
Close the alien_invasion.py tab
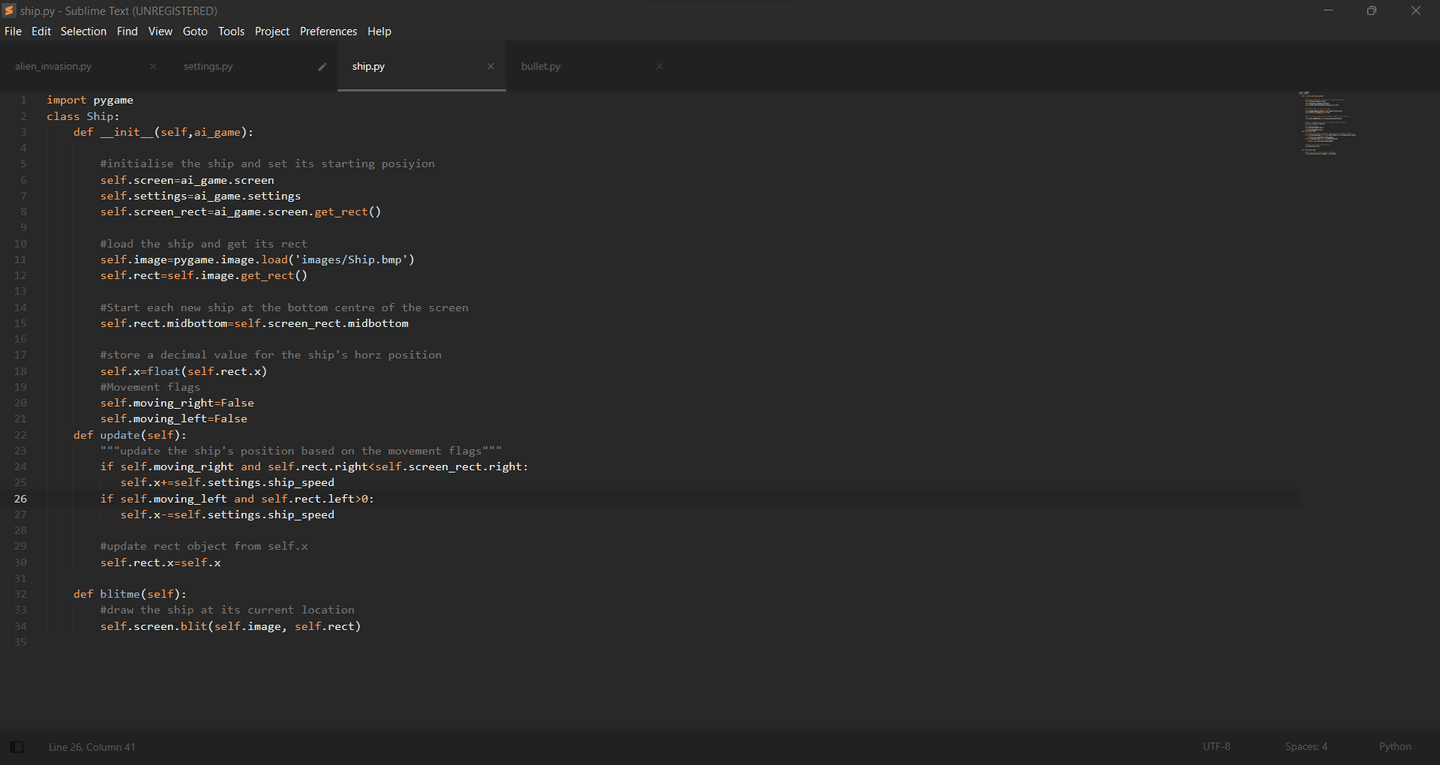[153, 67]
